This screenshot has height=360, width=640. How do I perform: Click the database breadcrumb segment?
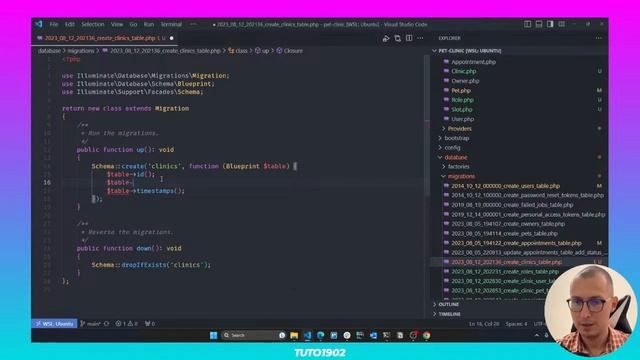click(x=49, y=51)
